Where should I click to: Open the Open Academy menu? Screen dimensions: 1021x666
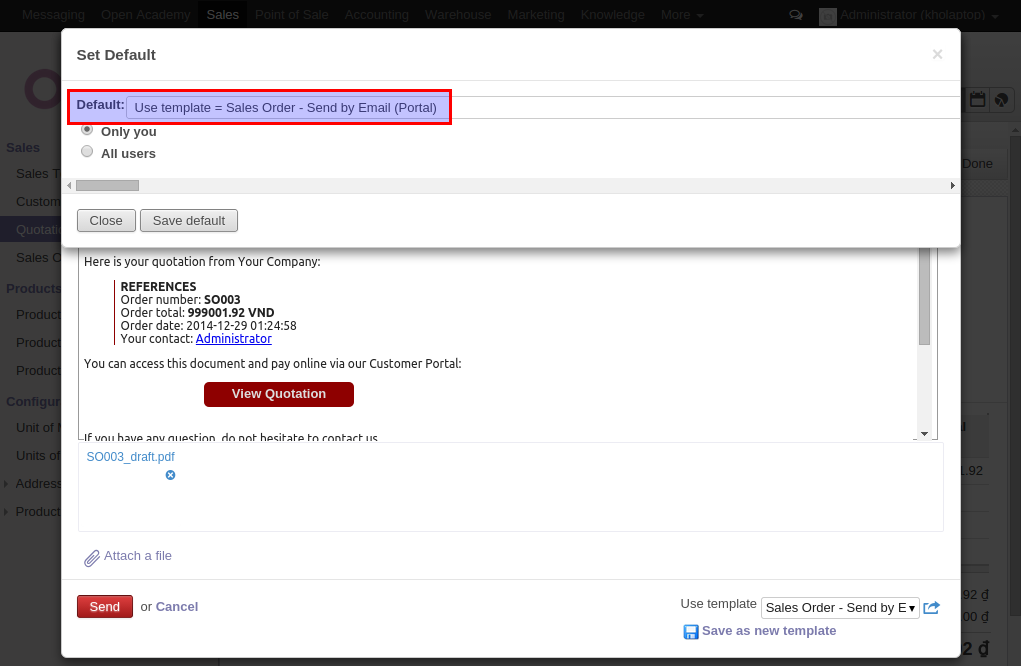[x=145, y=14]
